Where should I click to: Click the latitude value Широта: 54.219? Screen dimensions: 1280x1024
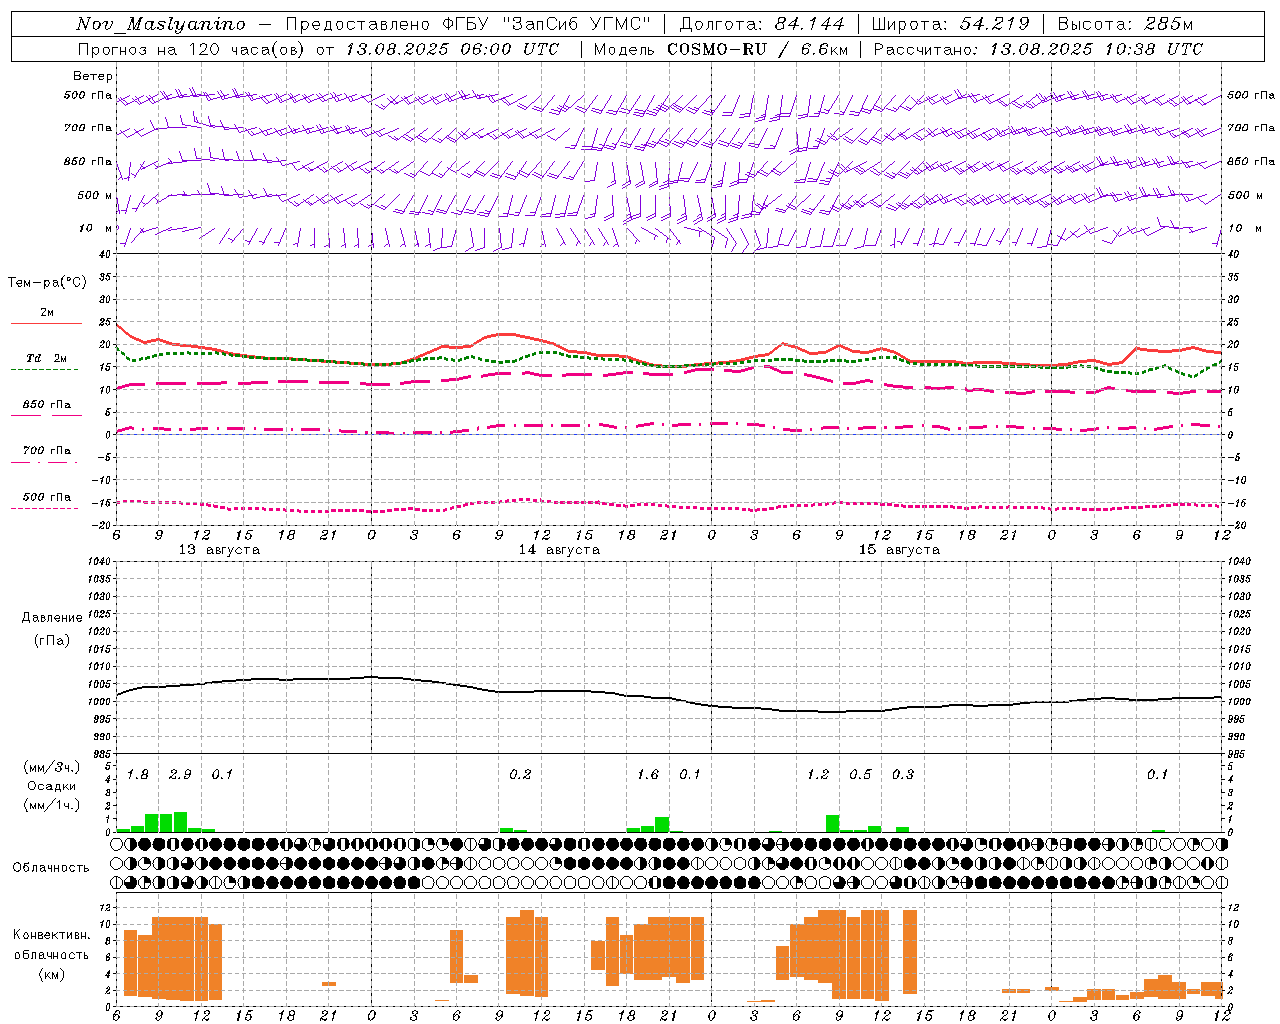951,24
